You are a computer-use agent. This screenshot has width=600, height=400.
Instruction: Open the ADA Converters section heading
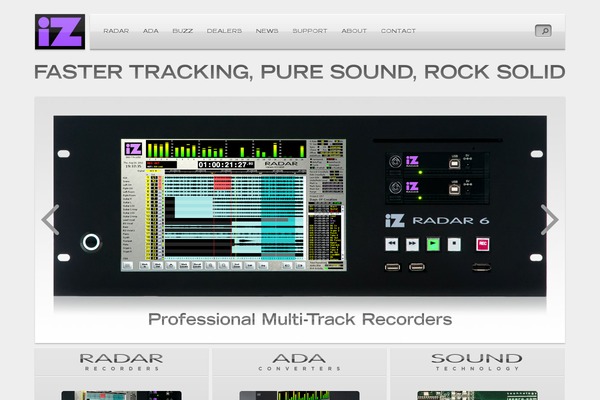coord(299,362)
